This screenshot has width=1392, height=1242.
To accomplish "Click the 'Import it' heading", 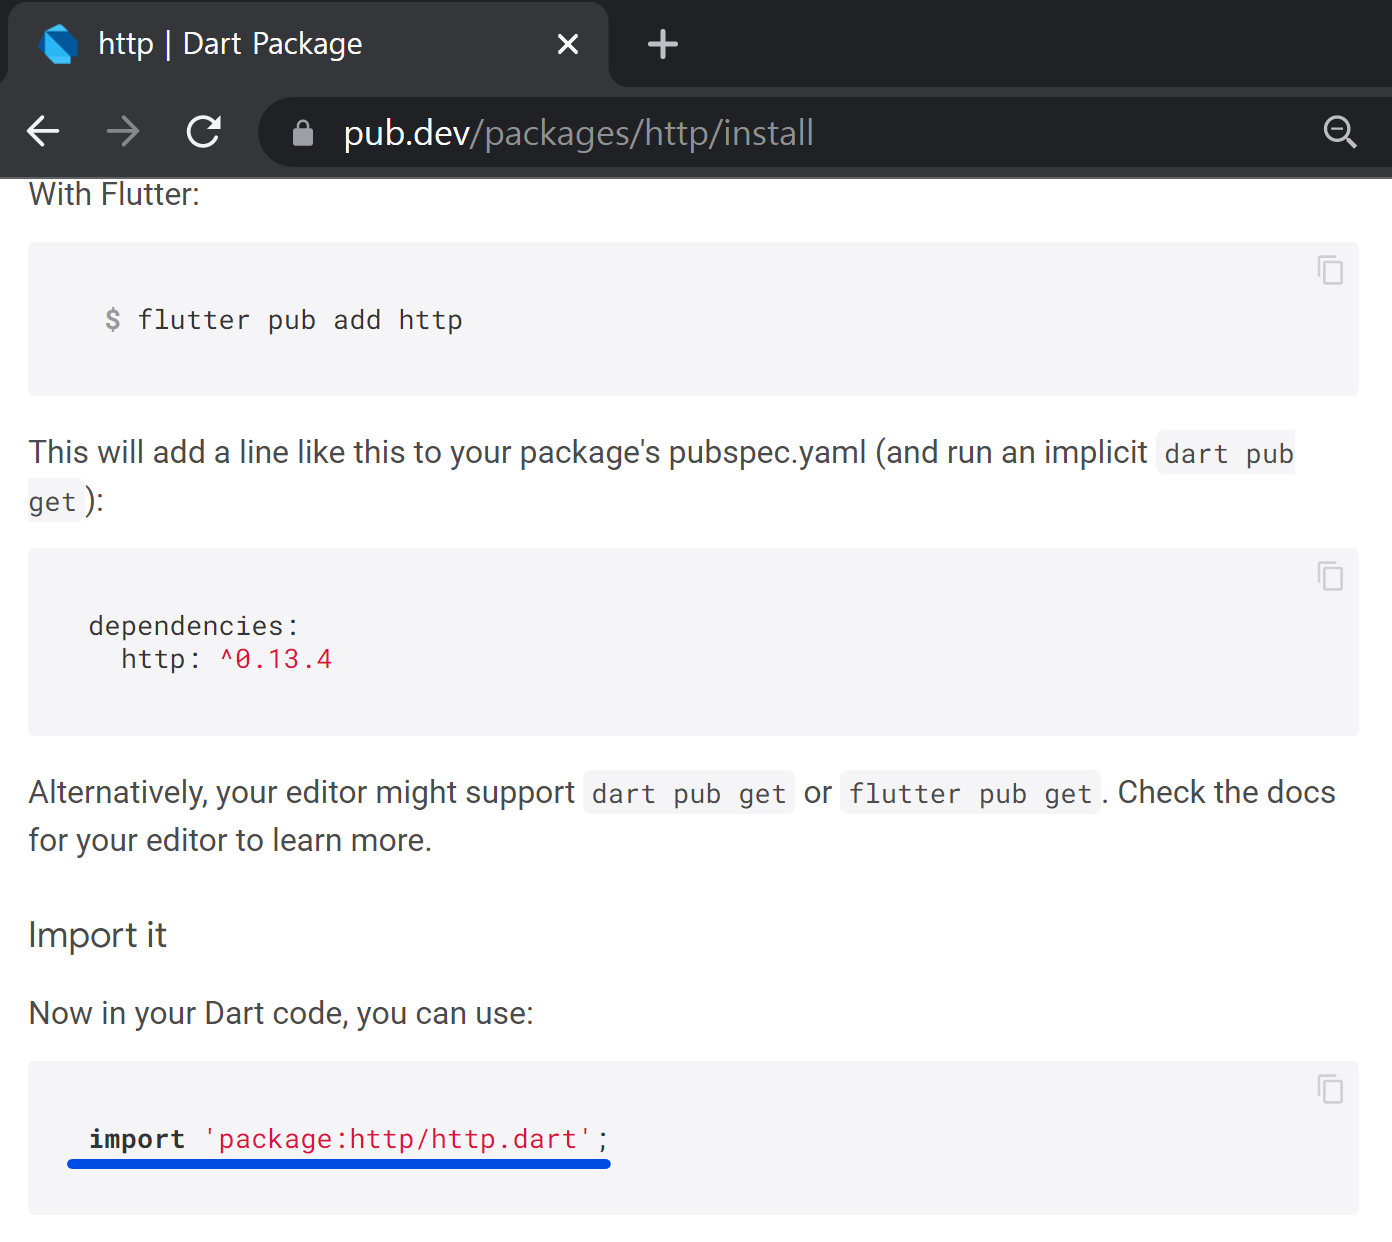I will tap(97, 935).
